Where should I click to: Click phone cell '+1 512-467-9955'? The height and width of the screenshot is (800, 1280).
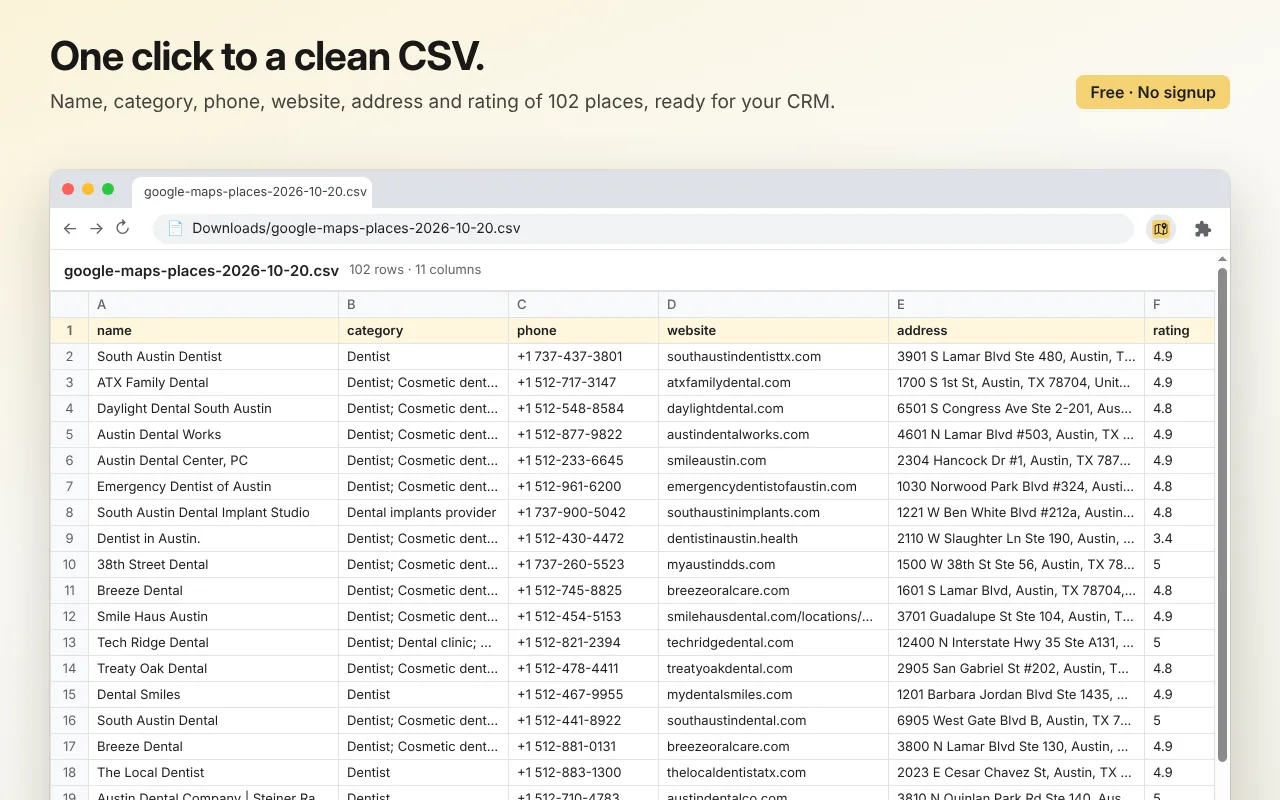pyautogui.click(x=584, y=694)
